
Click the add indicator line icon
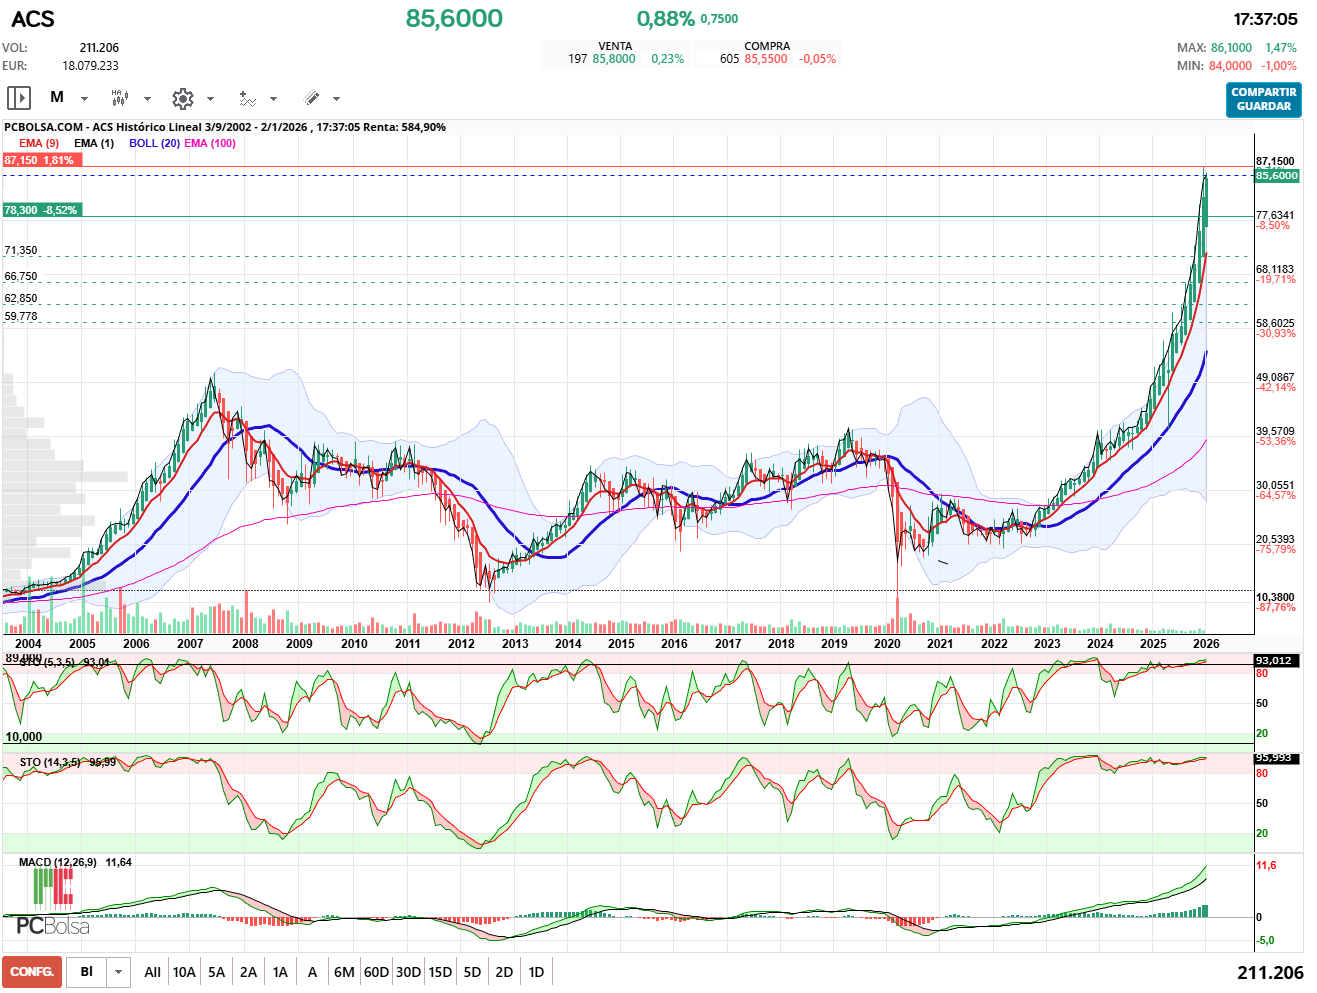[247, 98]
